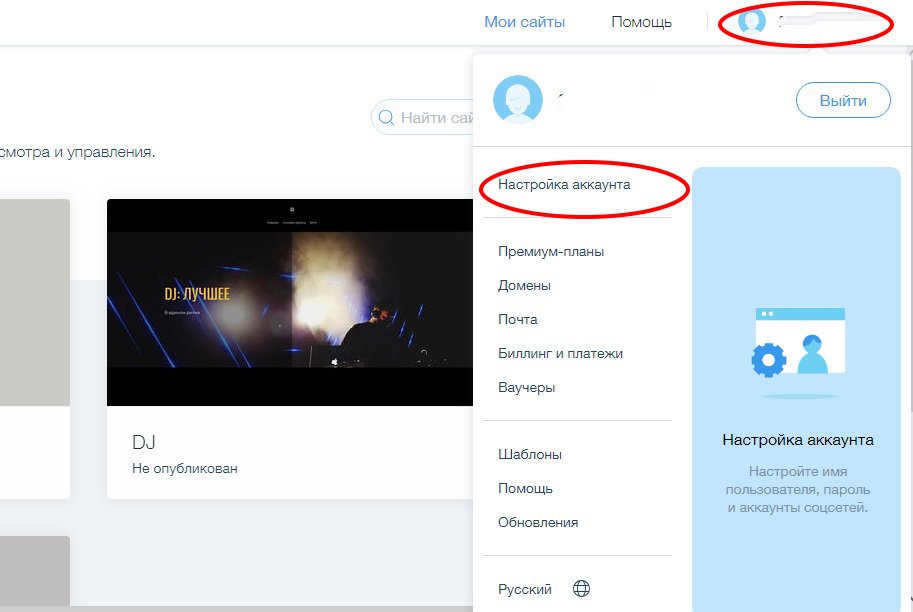Open Помощь in the top navigation bar
Viewport: 913px width, 612px height.
point(641,22)
